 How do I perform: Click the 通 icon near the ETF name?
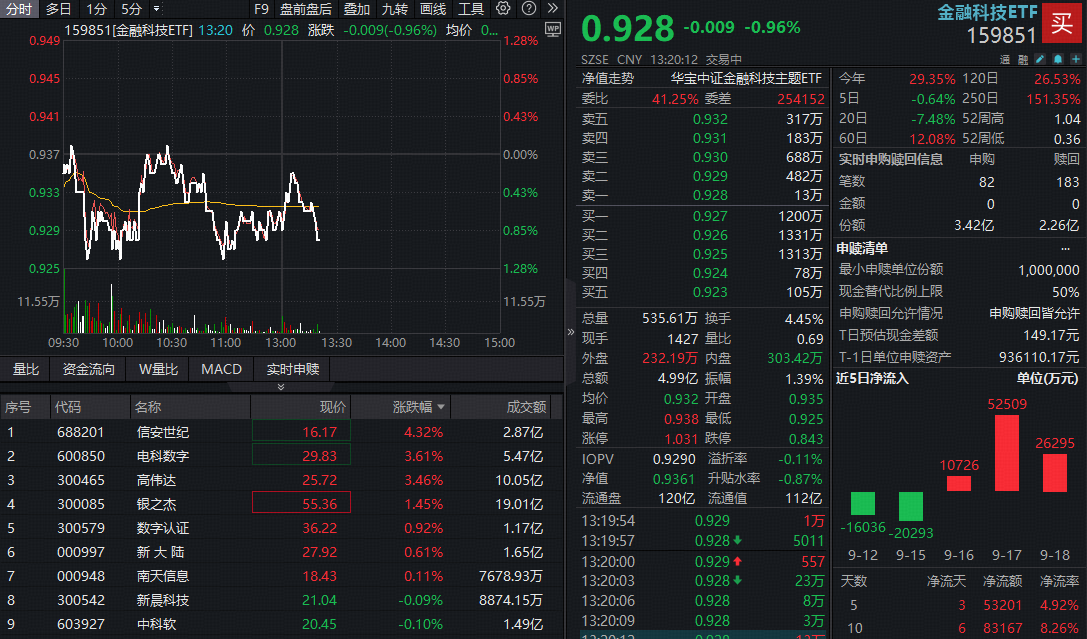point(1005,59)
